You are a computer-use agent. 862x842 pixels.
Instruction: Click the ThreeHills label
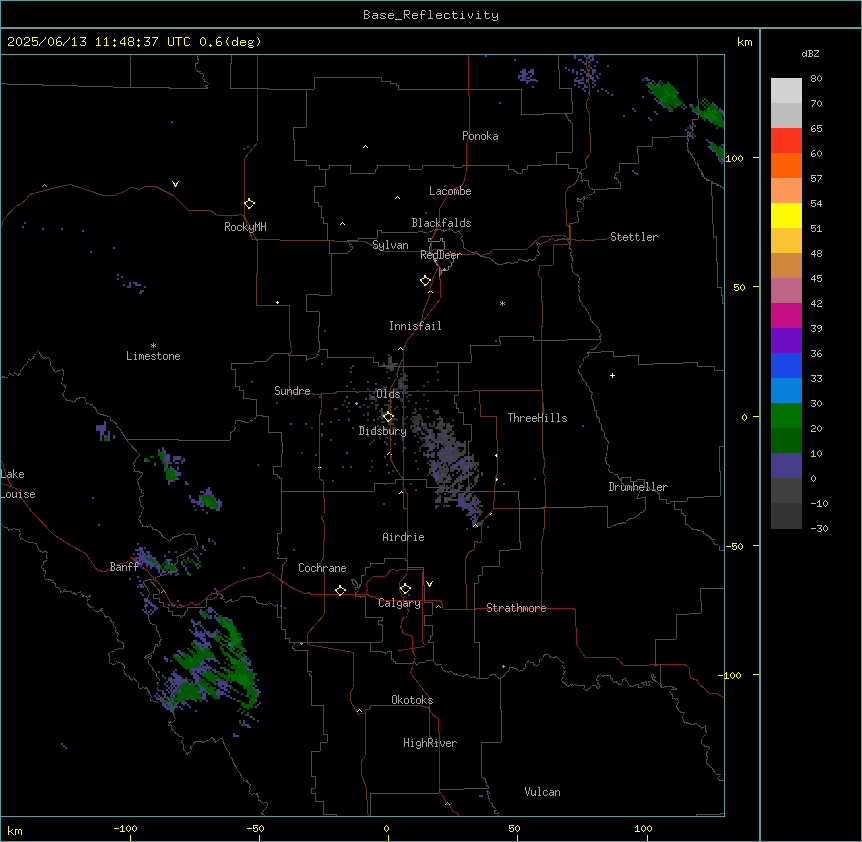(538, 418)
